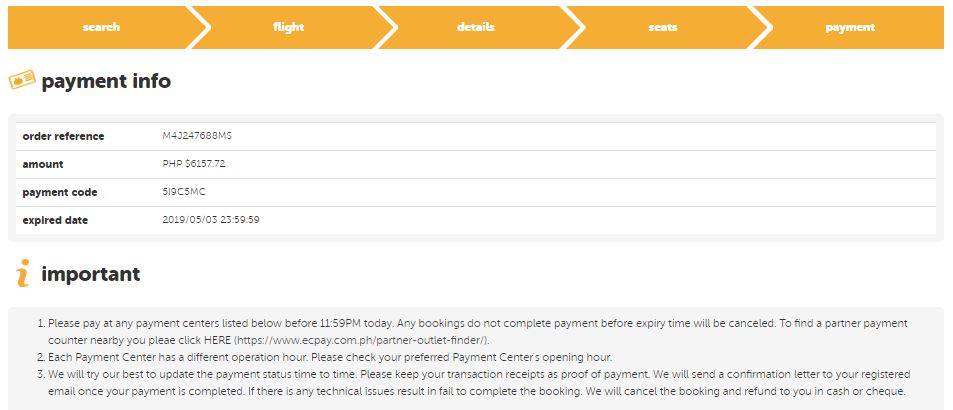Switch to the seats step

tap(662, 28)
